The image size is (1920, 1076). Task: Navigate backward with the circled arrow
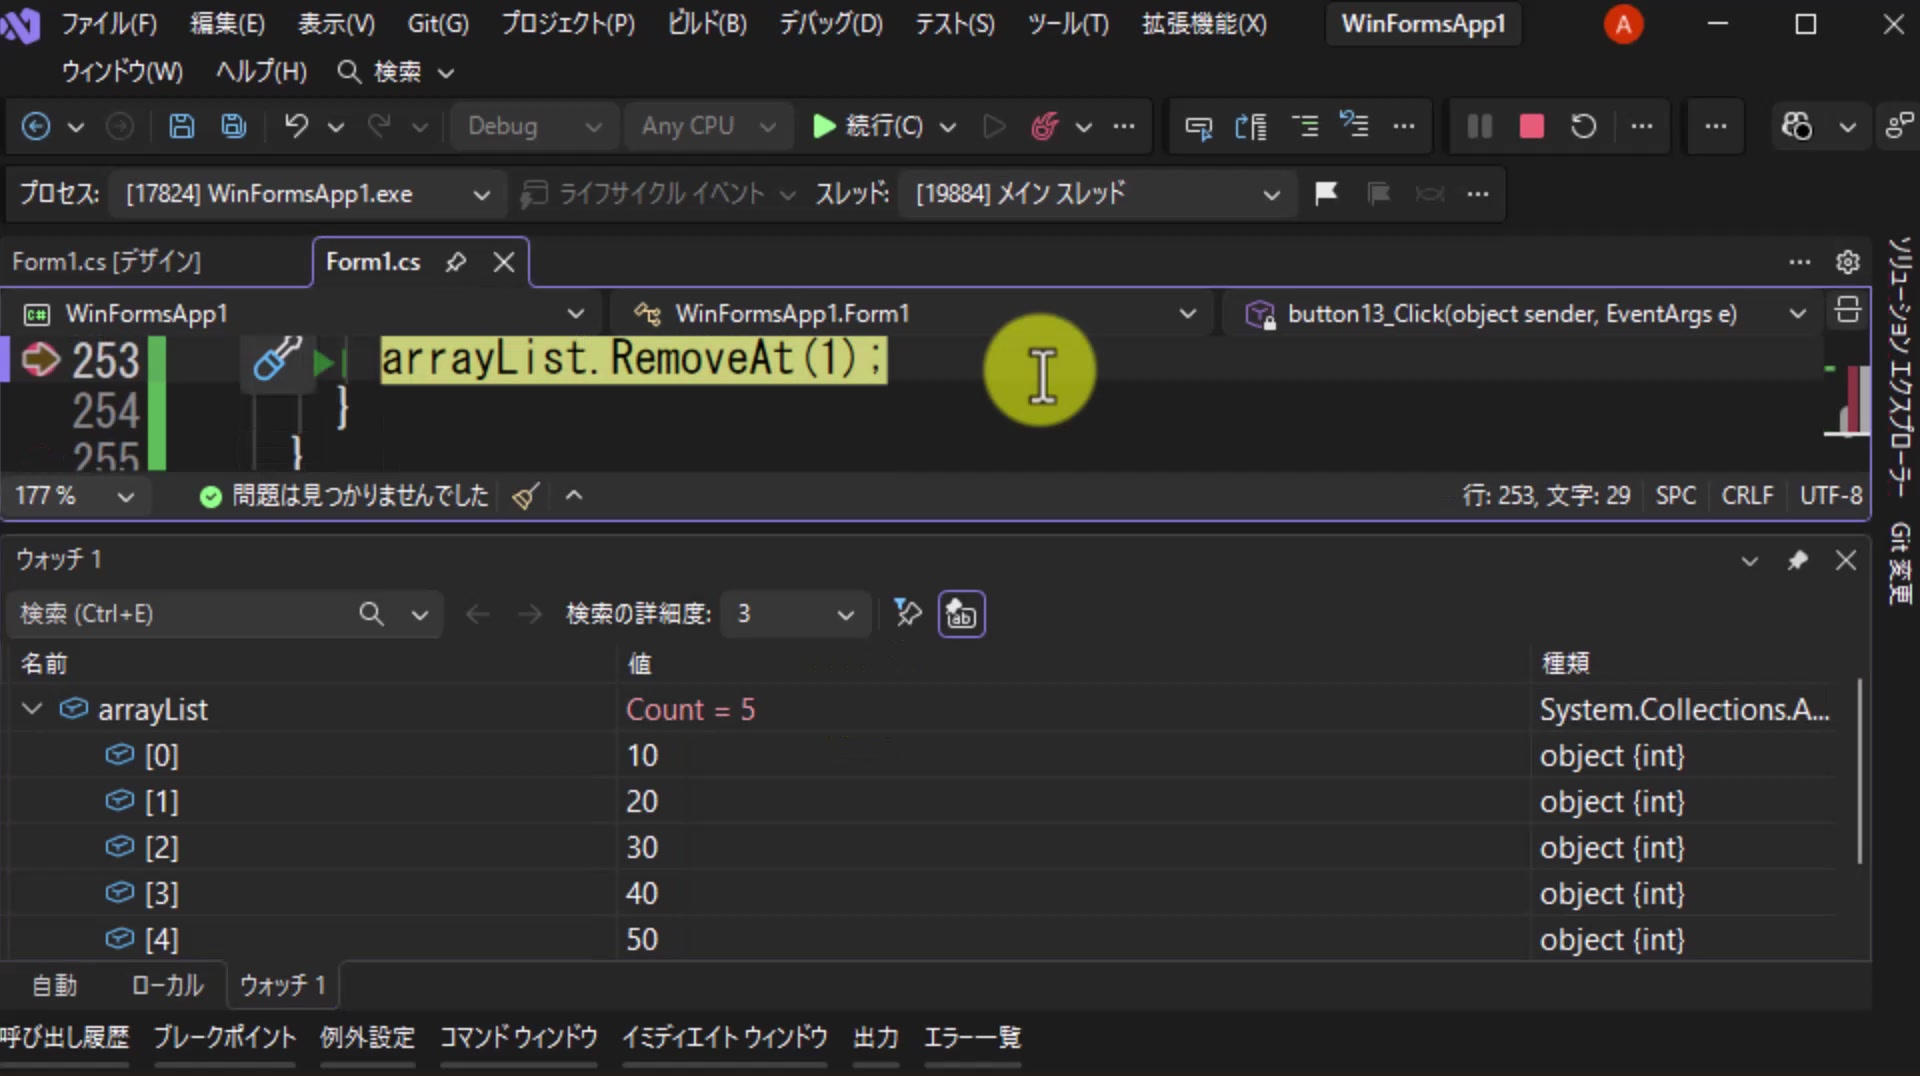pos(36,126)
